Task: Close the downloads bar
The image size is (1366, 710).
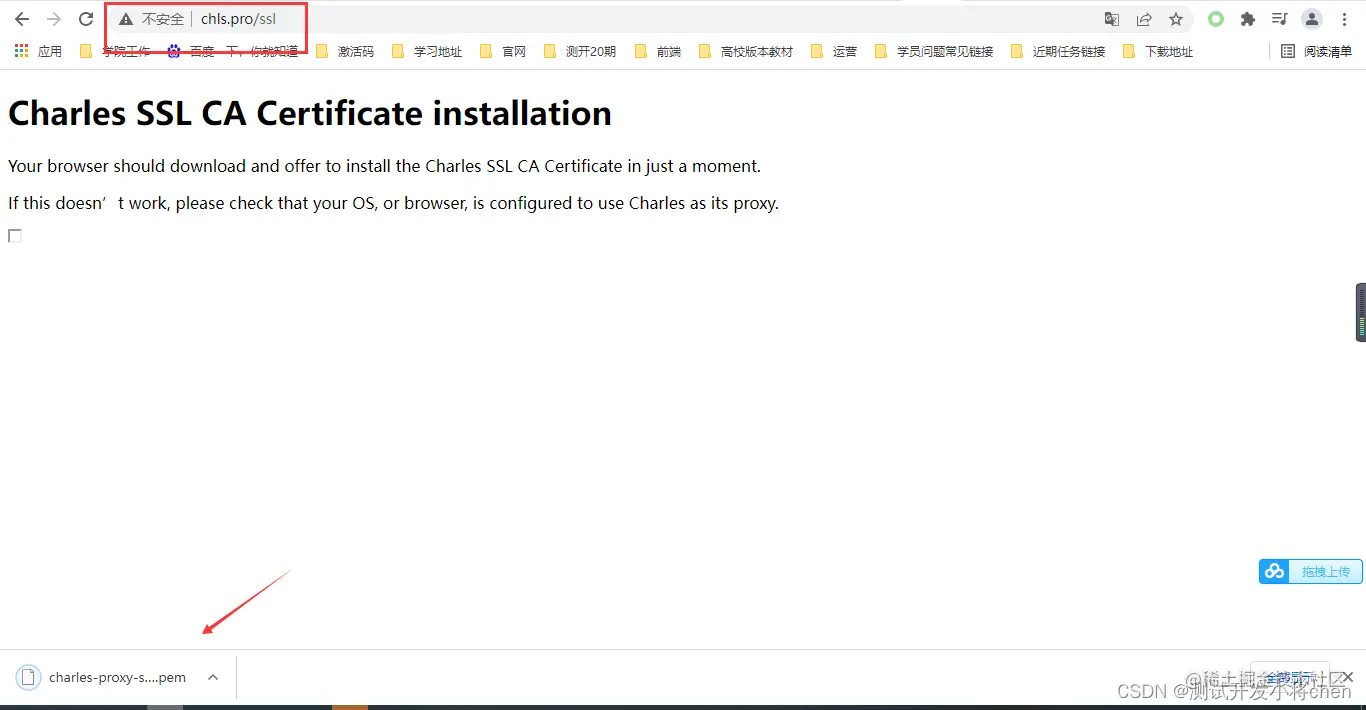Action: pos(1347,677)
